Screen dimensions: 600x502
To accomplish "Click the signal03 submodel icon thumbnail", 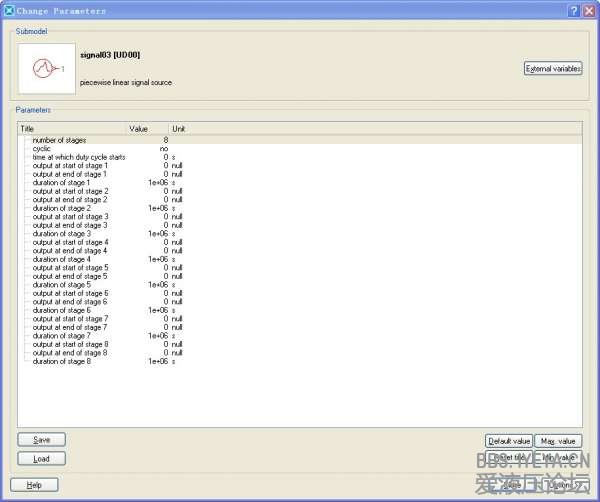I will [x=46, y=69].
